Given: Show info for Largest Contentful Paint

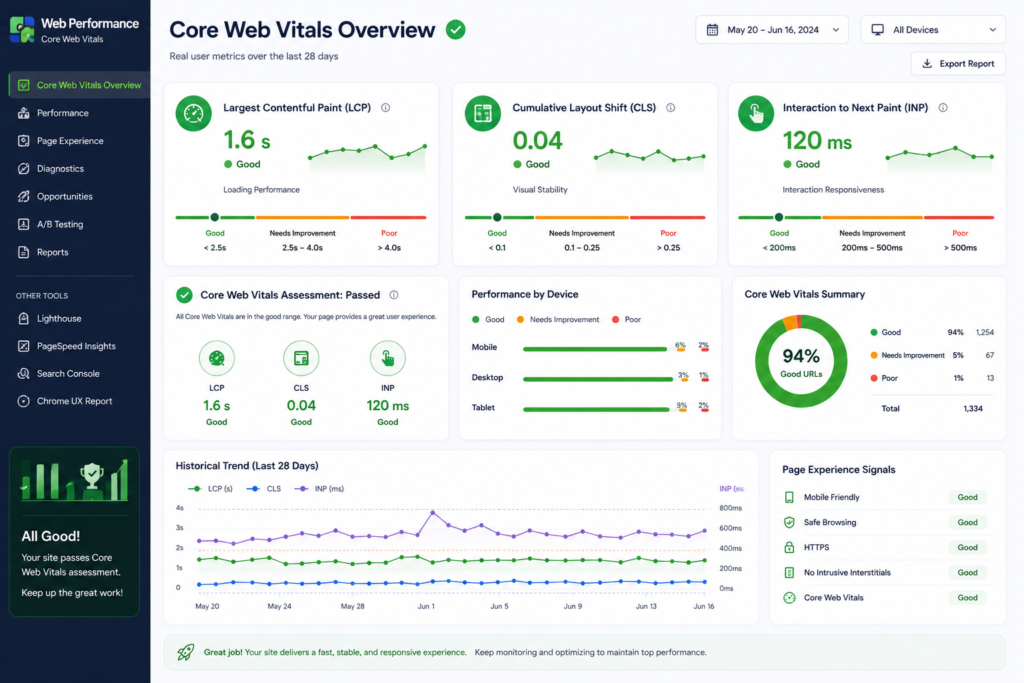Looking at the screenshot, I should (x=386, y=108).
